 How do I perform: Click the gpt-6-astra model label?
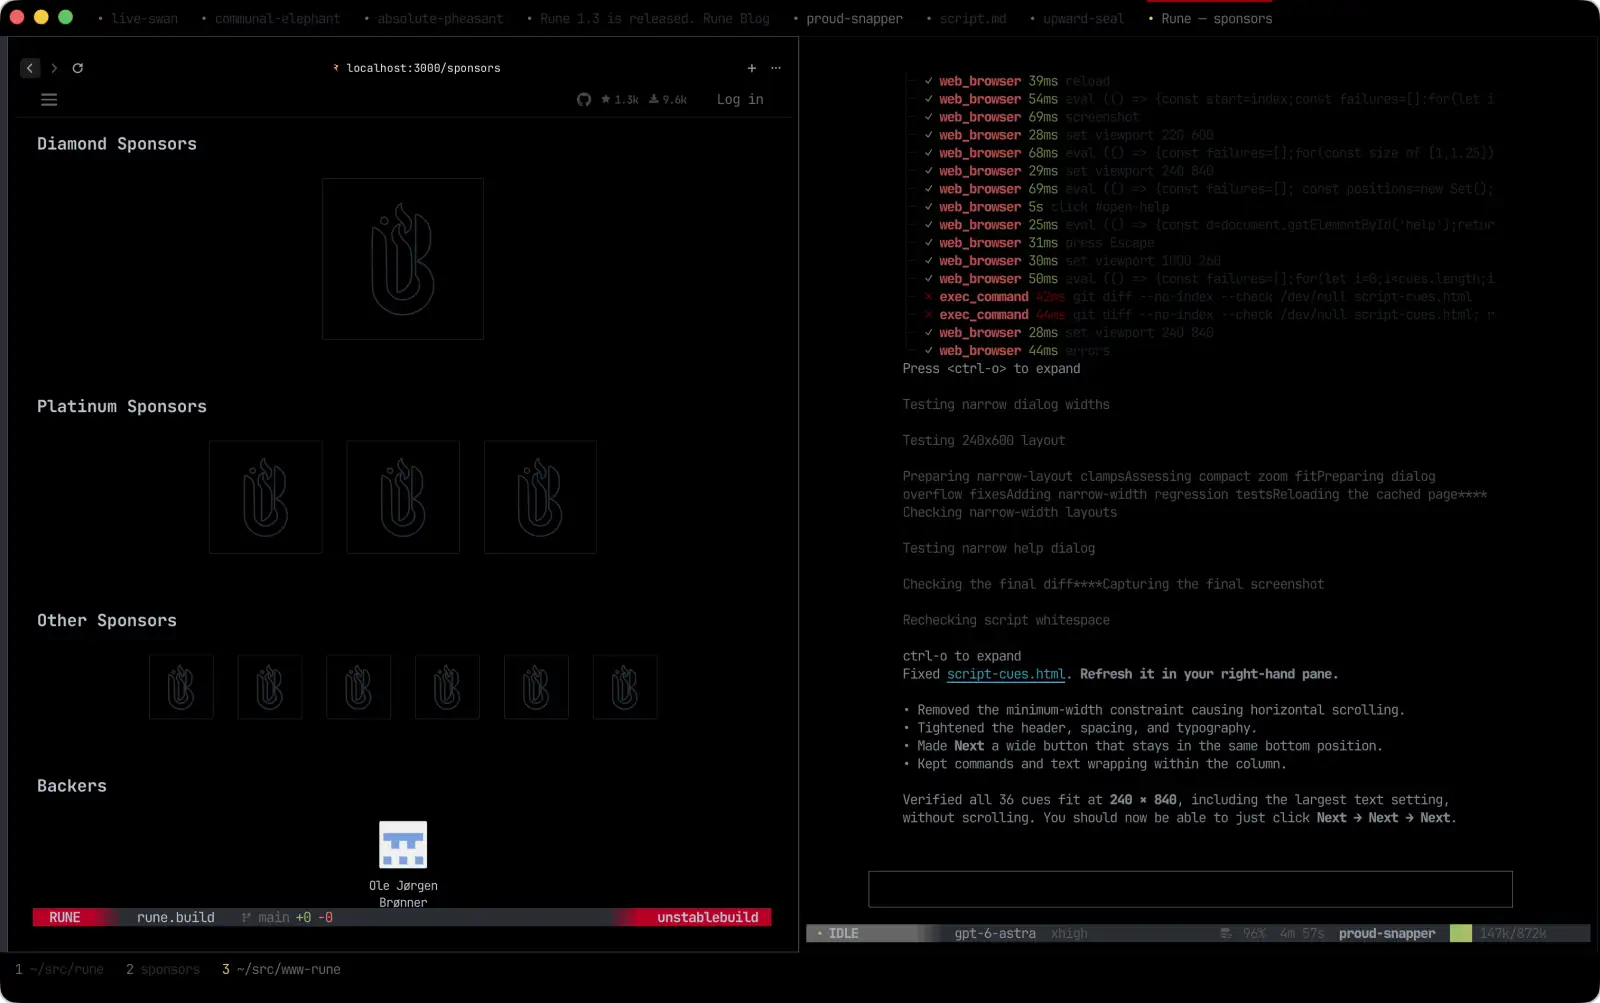tap(995, 934)
